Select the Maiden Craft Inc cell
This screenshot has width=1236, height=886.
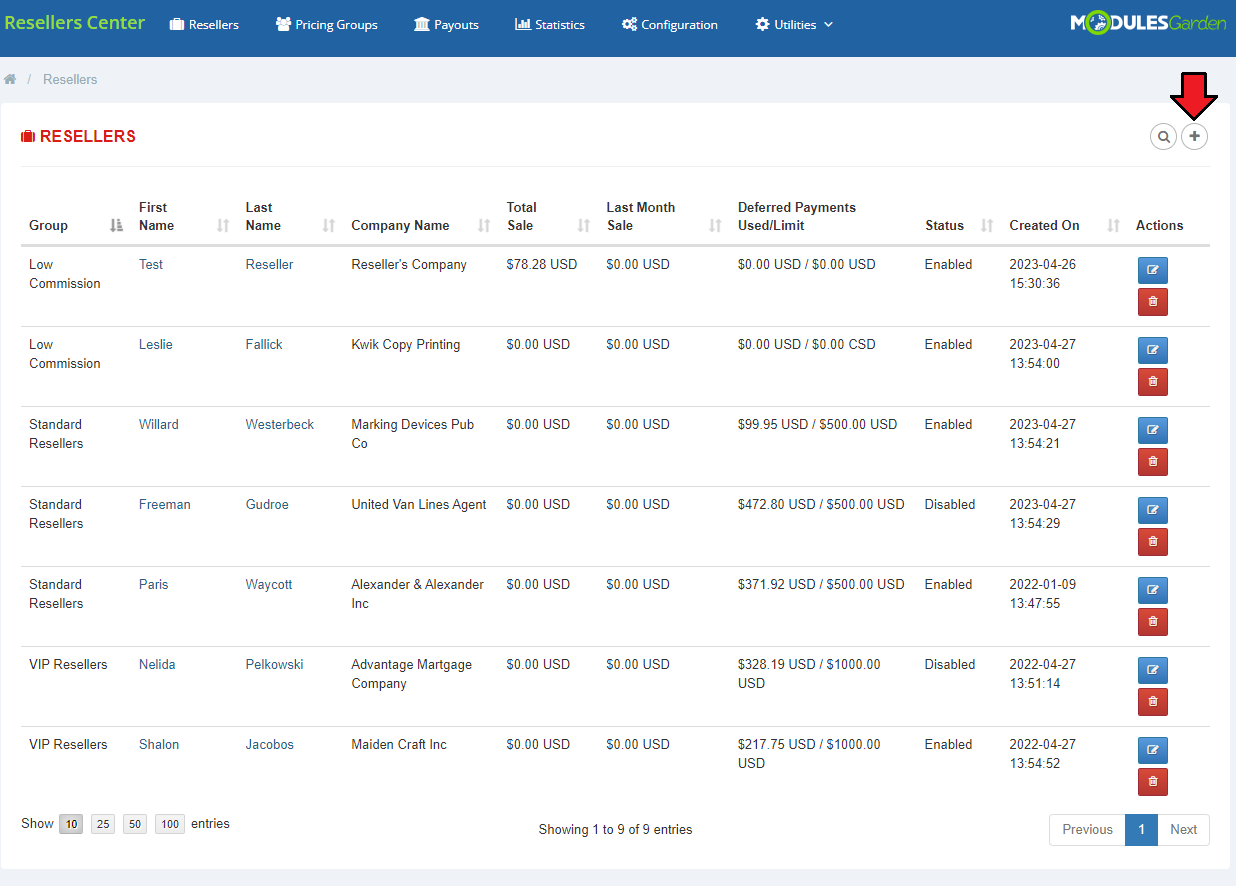[x=399, y=744]
